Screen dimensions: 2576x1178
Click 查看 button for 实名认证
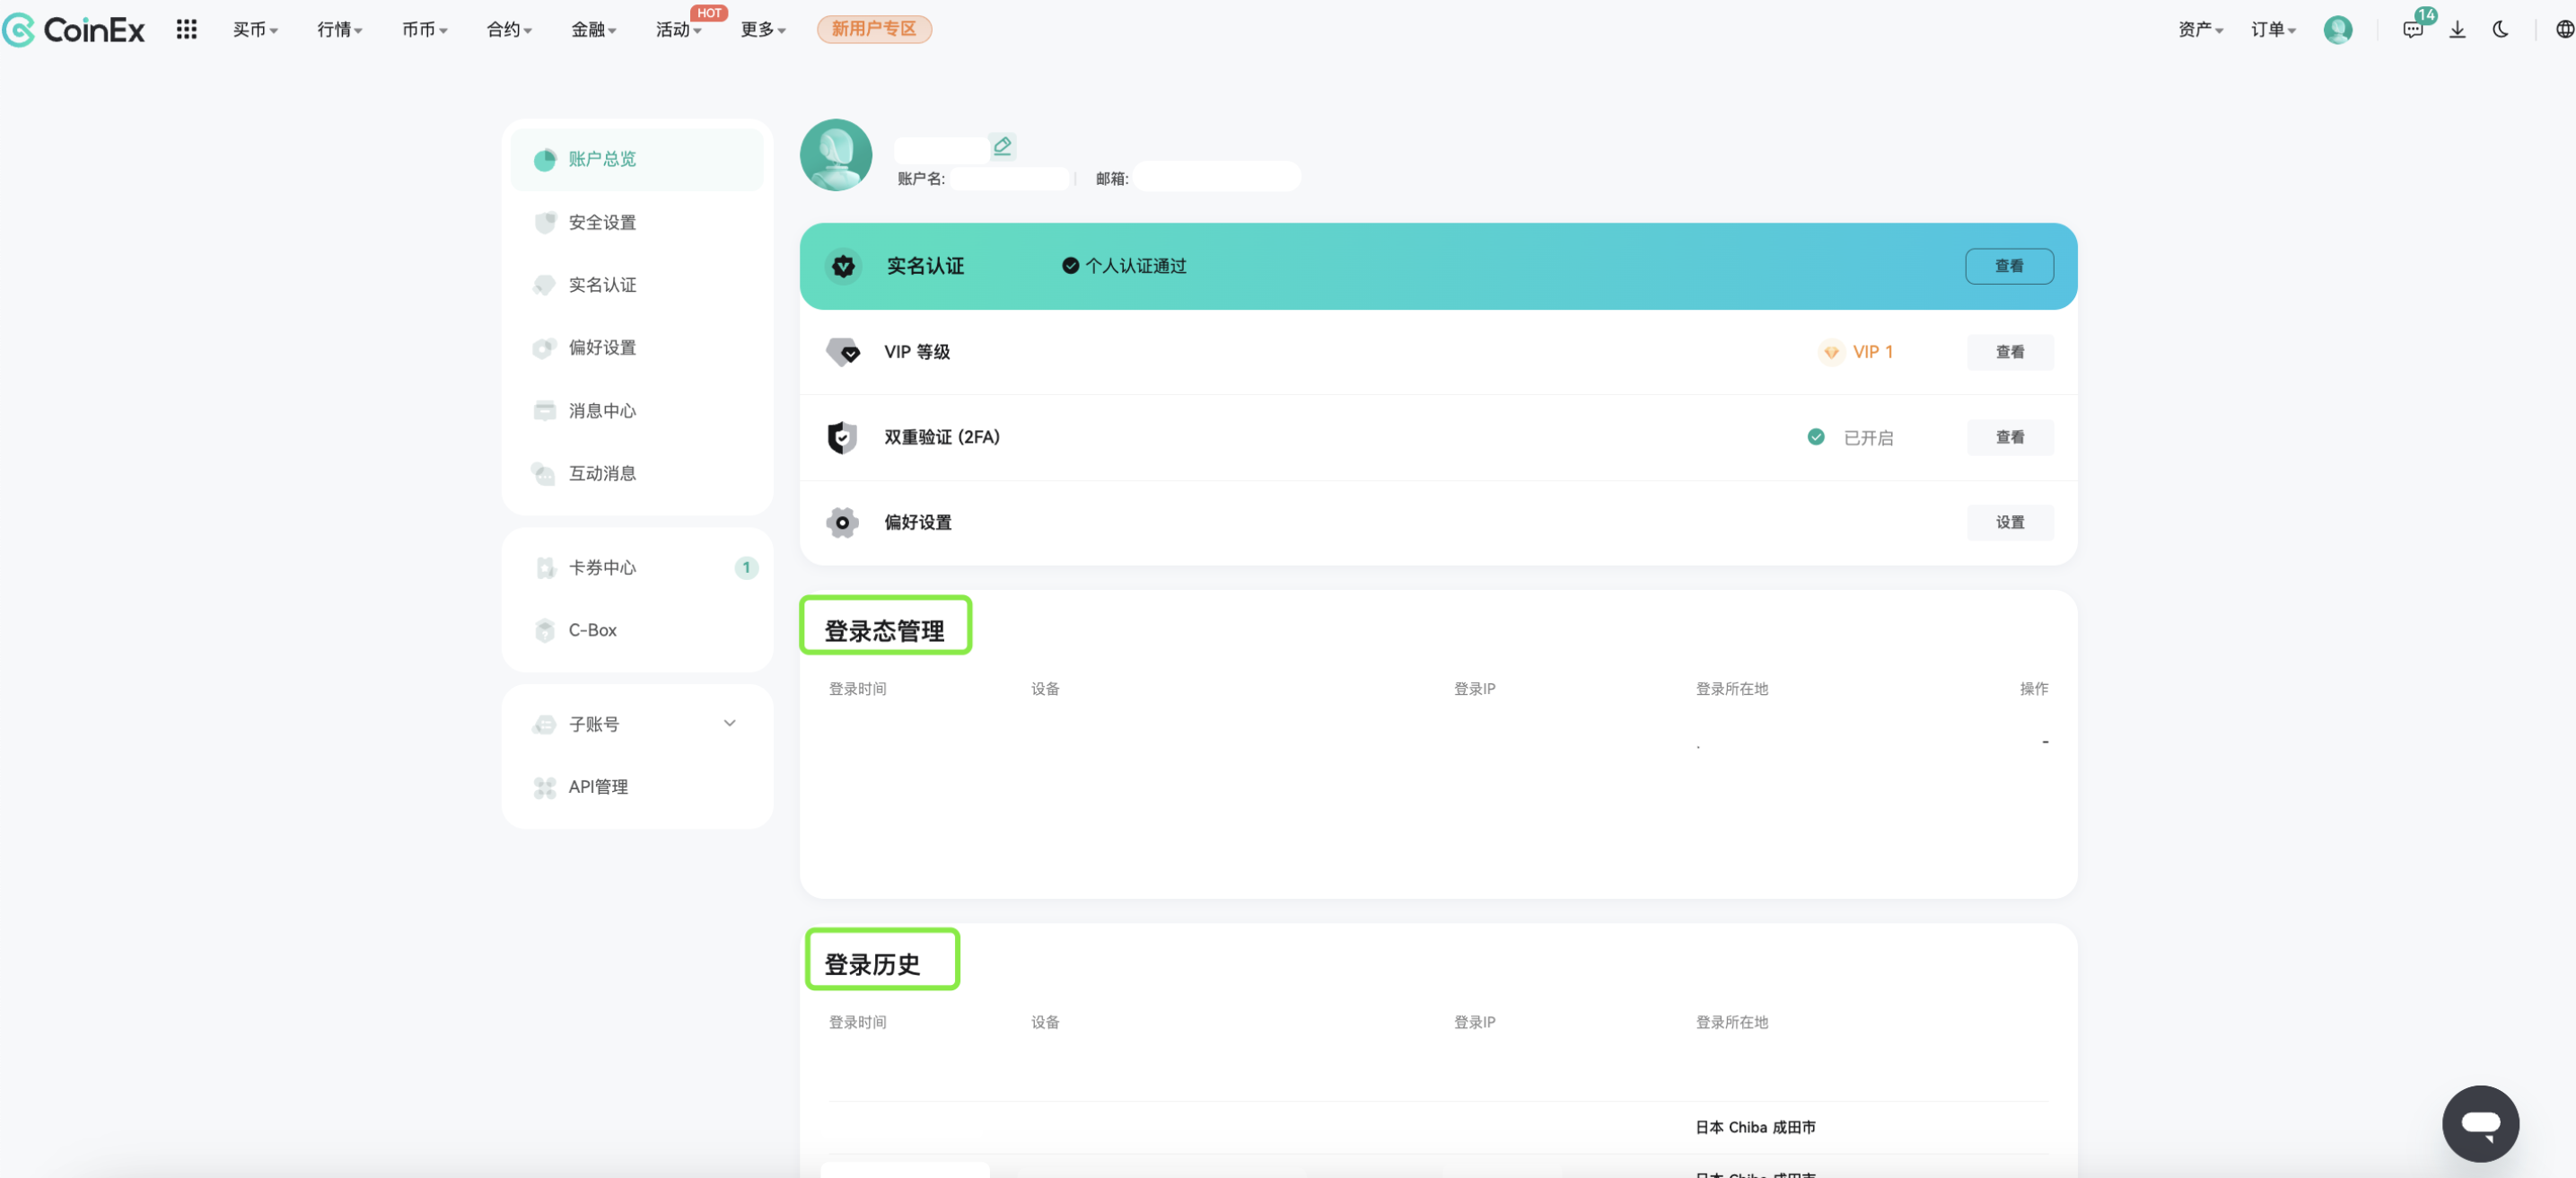coord(2008,266)
